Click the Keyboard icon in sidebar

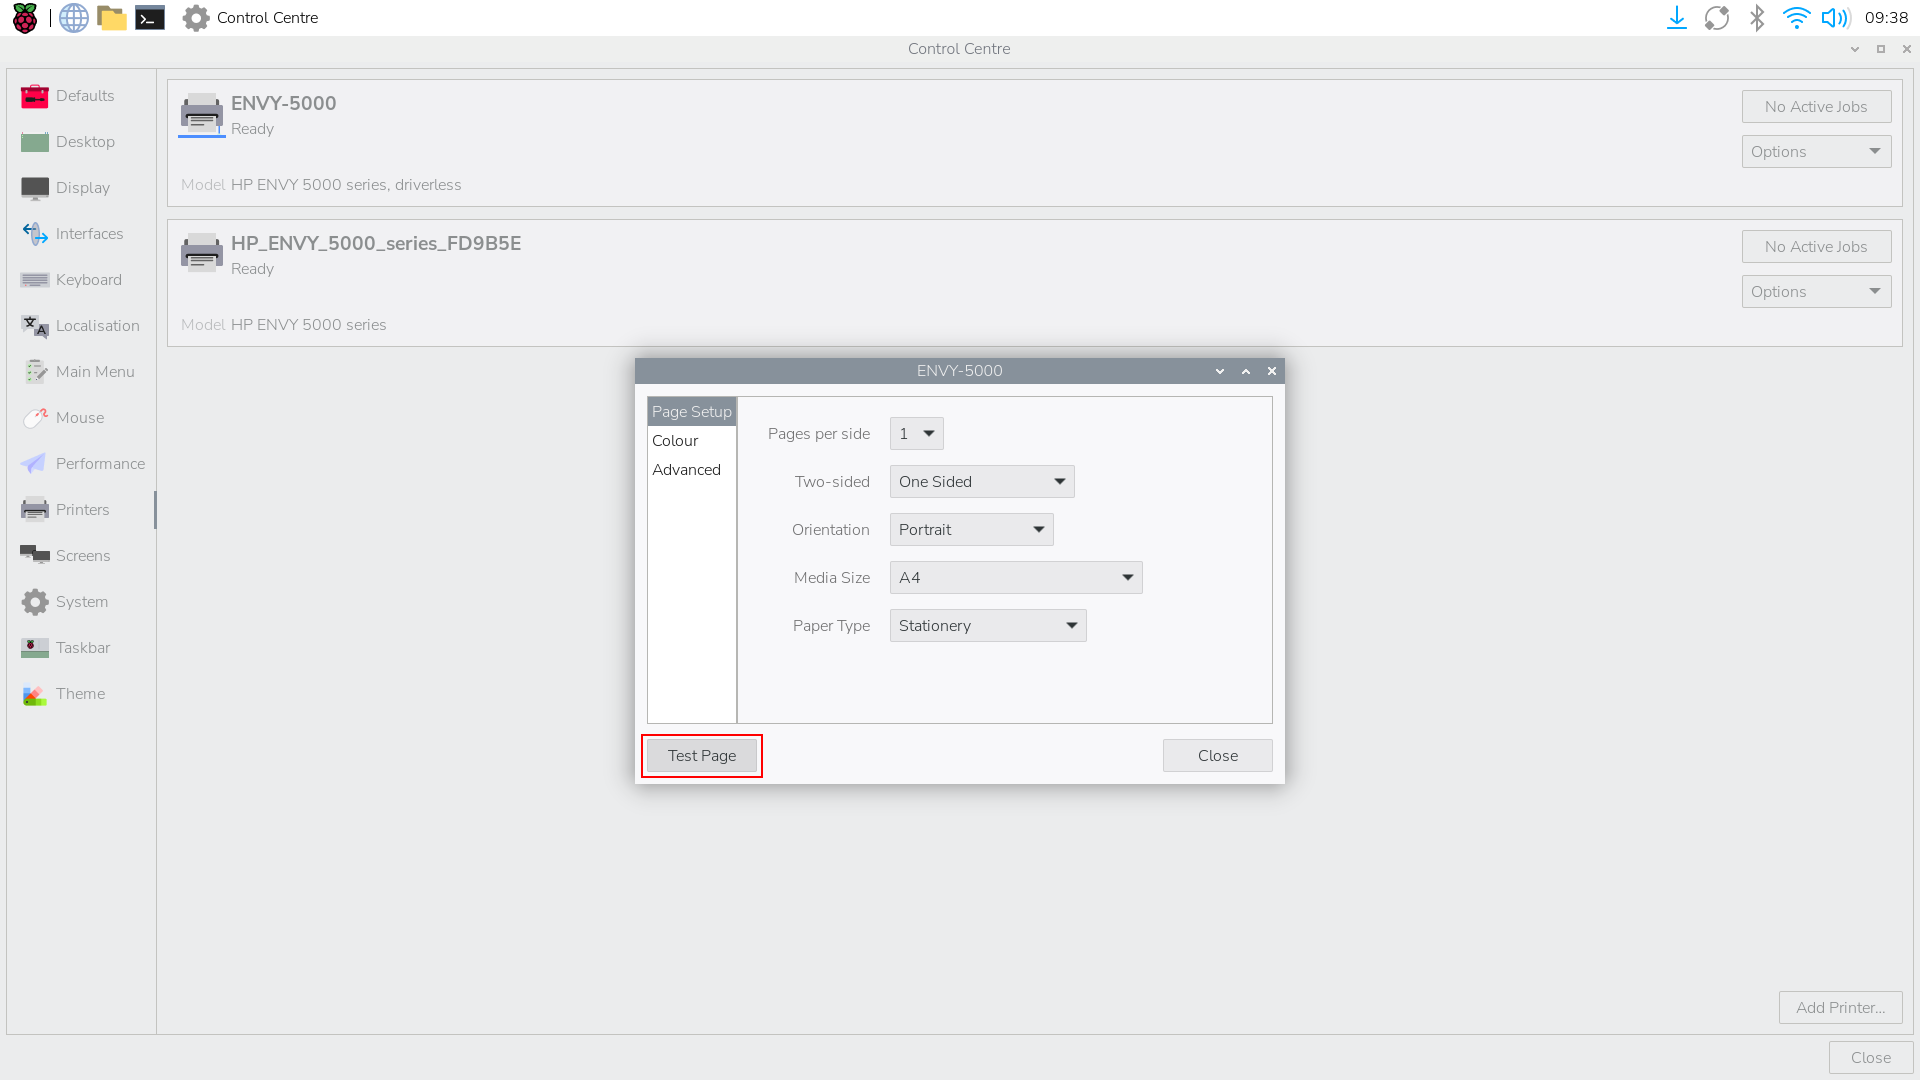[35, 280]
